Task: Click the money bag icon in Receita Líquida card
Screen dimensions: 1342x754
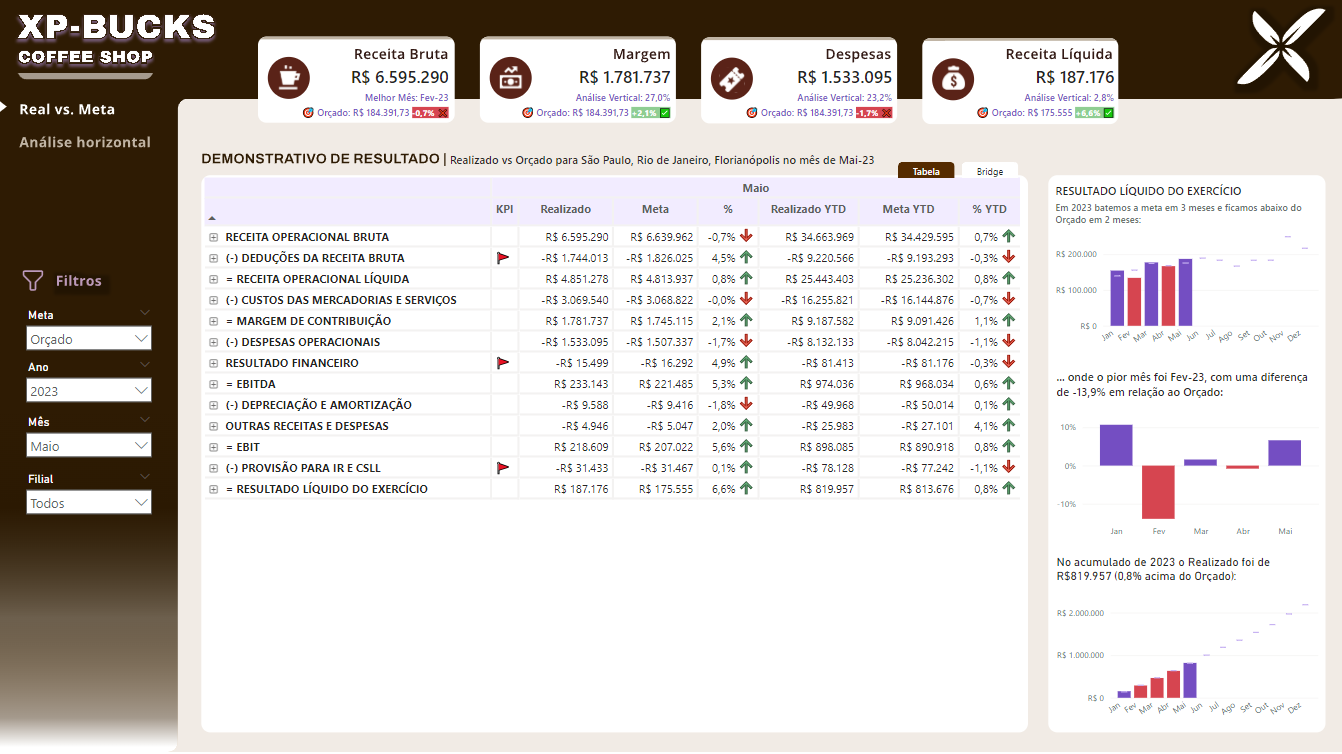Action: [953, 78]
